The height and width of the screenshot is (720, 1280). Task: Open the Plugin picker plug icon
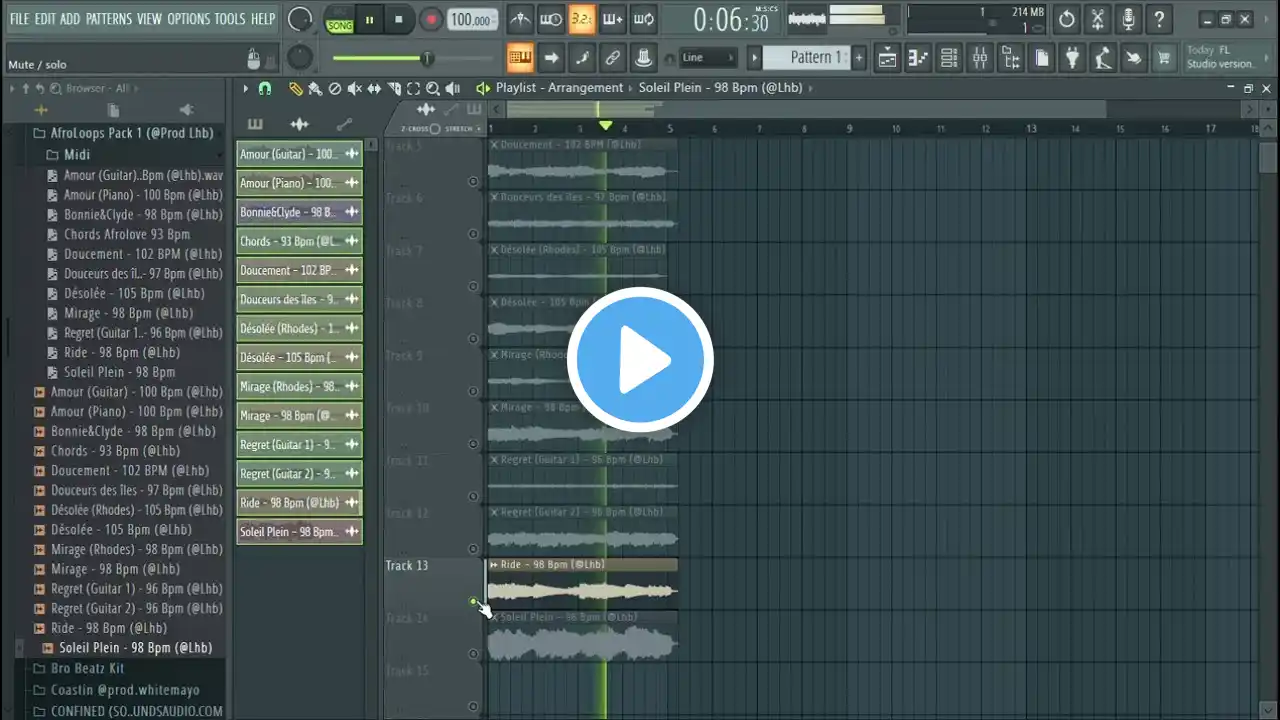1071,58
